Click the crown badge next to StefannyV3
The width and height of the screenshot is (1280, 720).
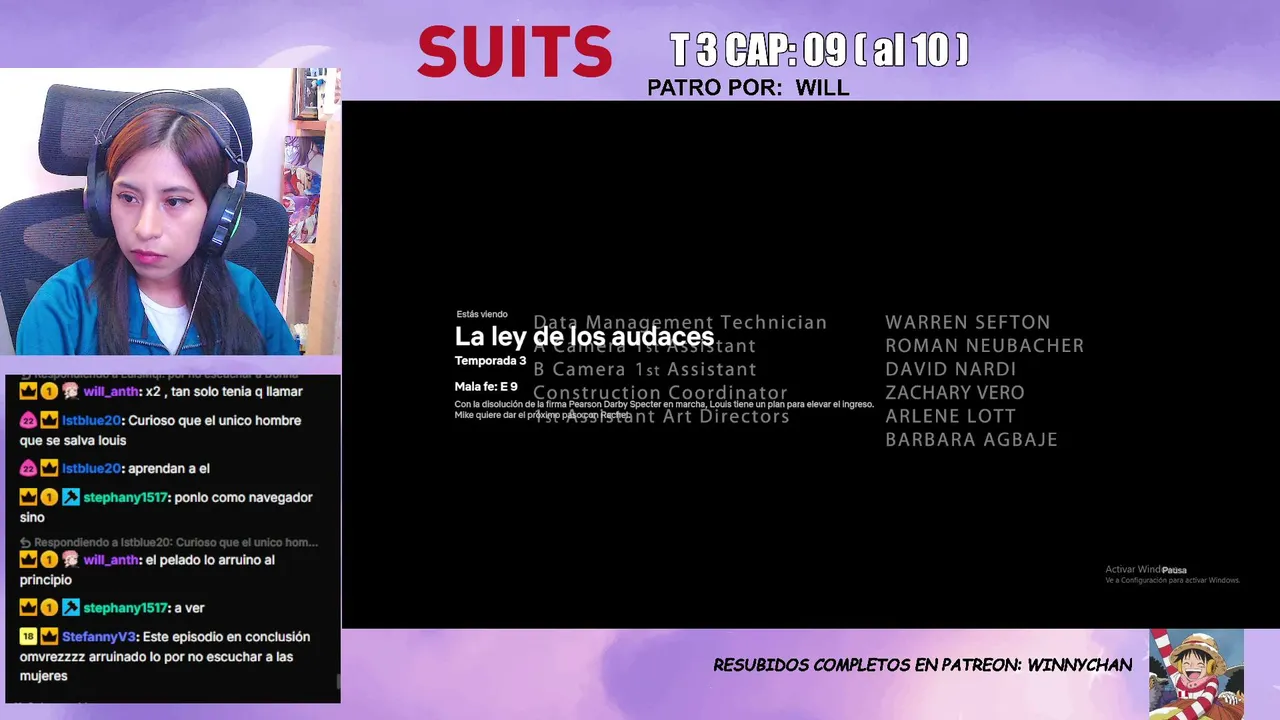point(49,636)
